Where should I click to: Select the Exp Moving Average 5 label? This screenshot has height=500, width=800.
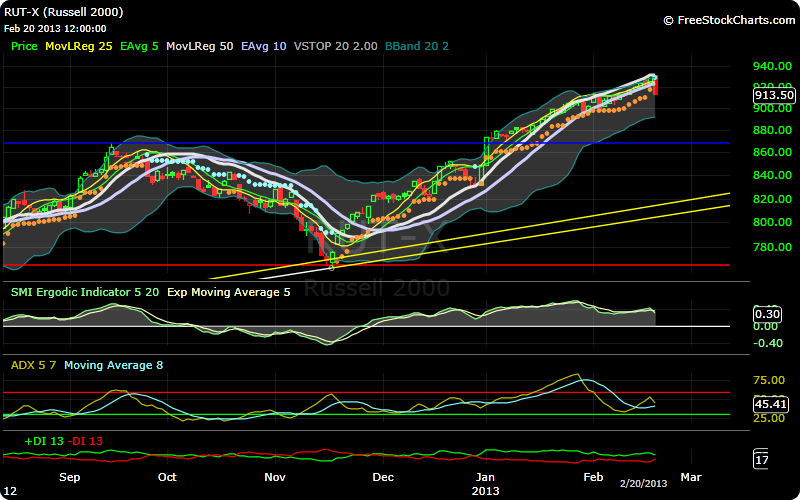[x=229, y=292]
